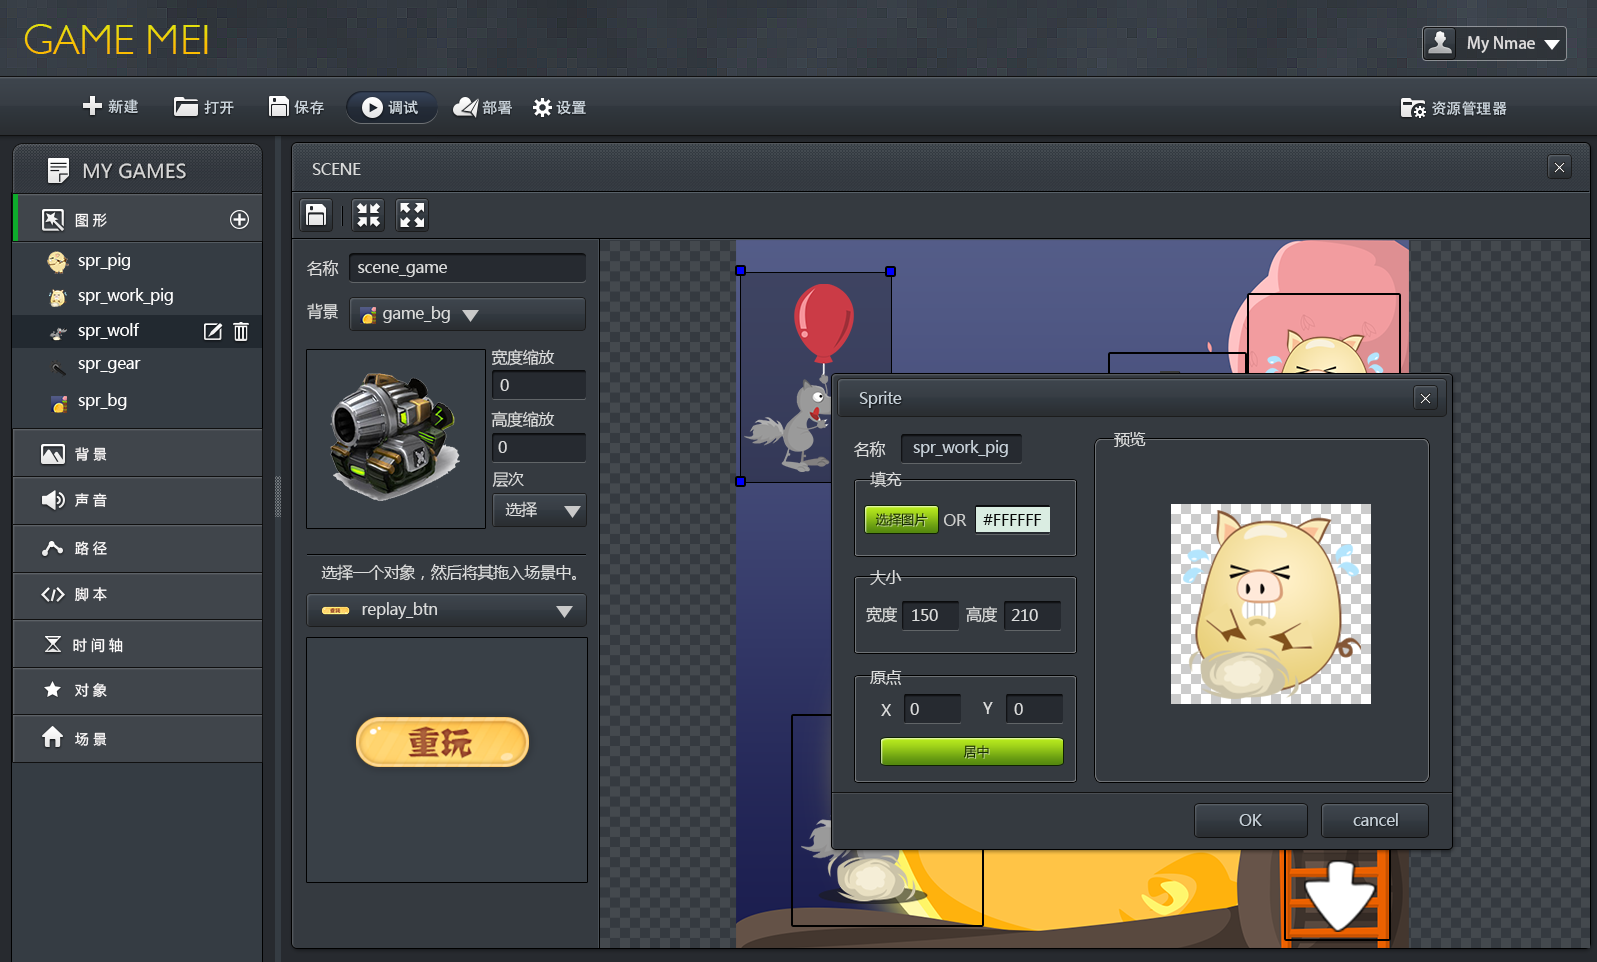Image resolution: width=1597 pixels, height=962 pixels.
Task: Click the #FFFFFF fill color field
Action: click(1012, 520)
